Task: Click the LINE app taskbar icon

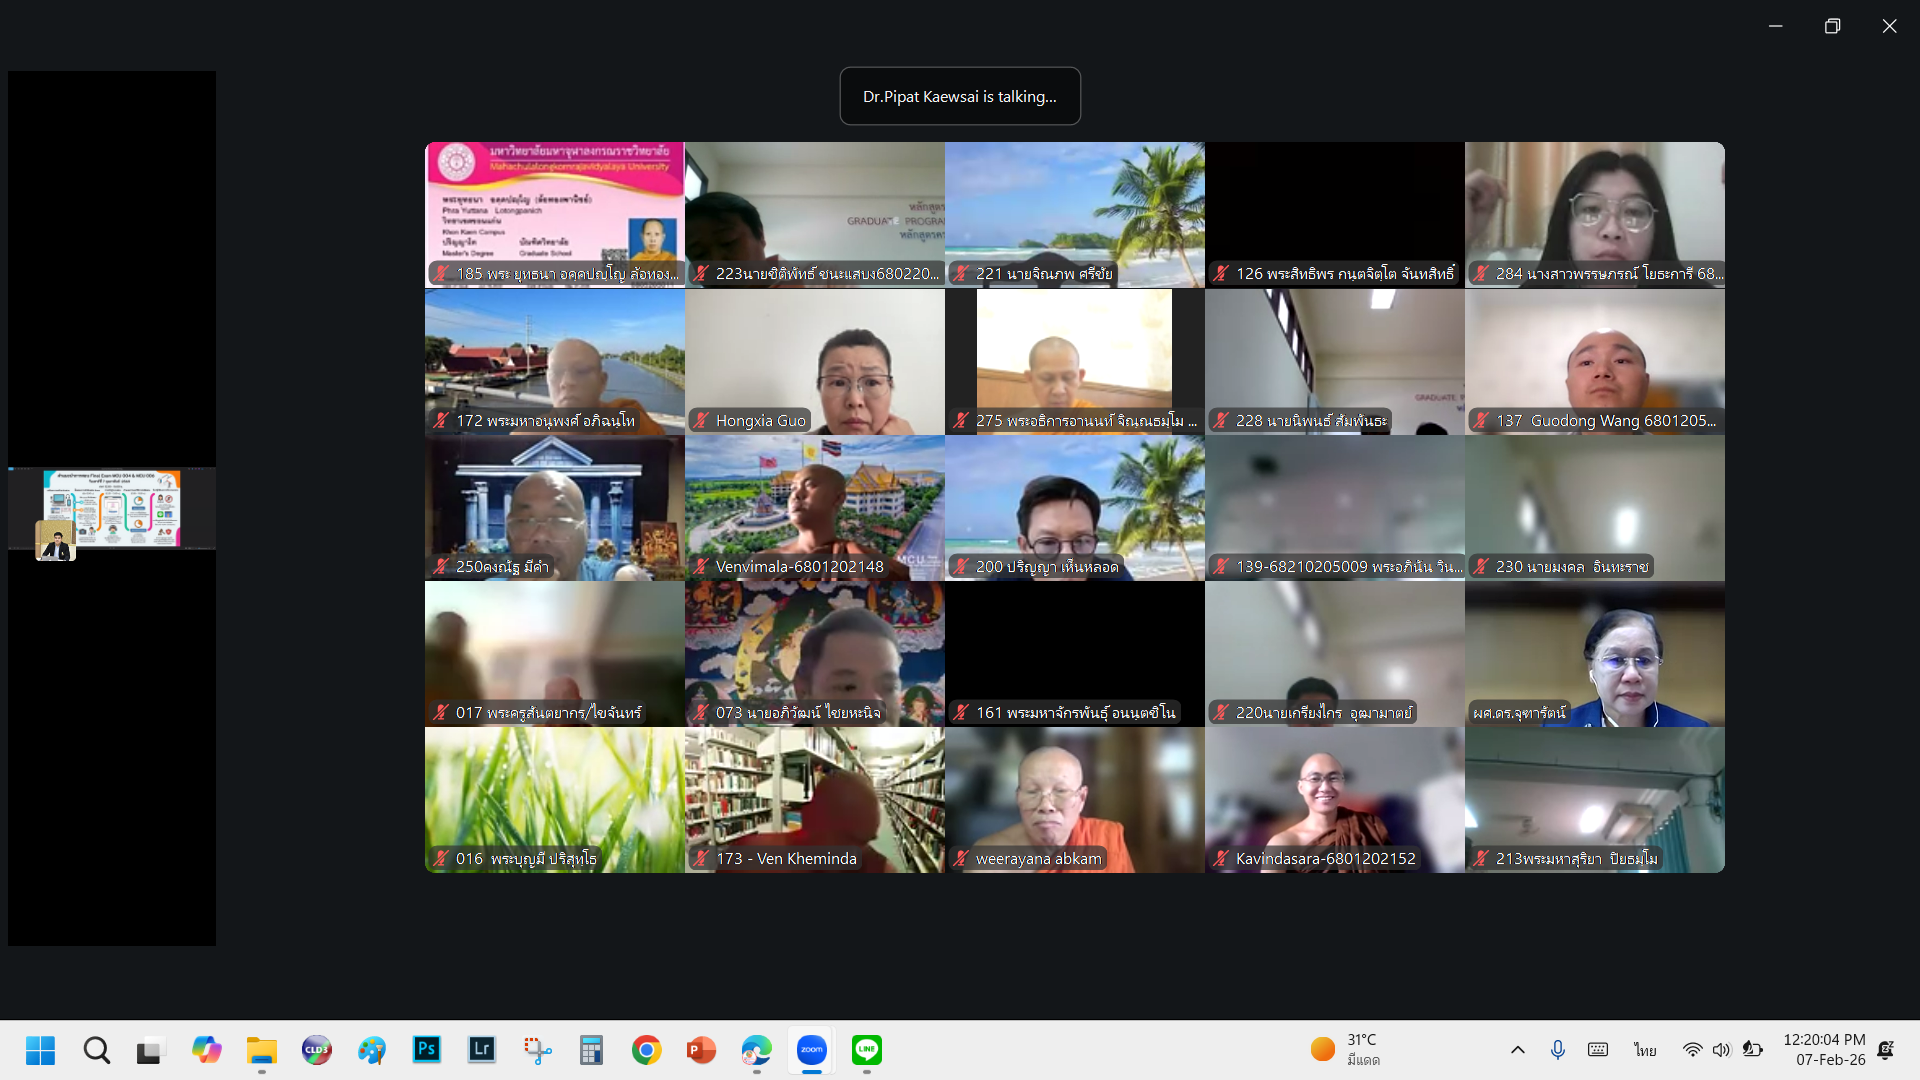Action: click(x=866, y=1049)
